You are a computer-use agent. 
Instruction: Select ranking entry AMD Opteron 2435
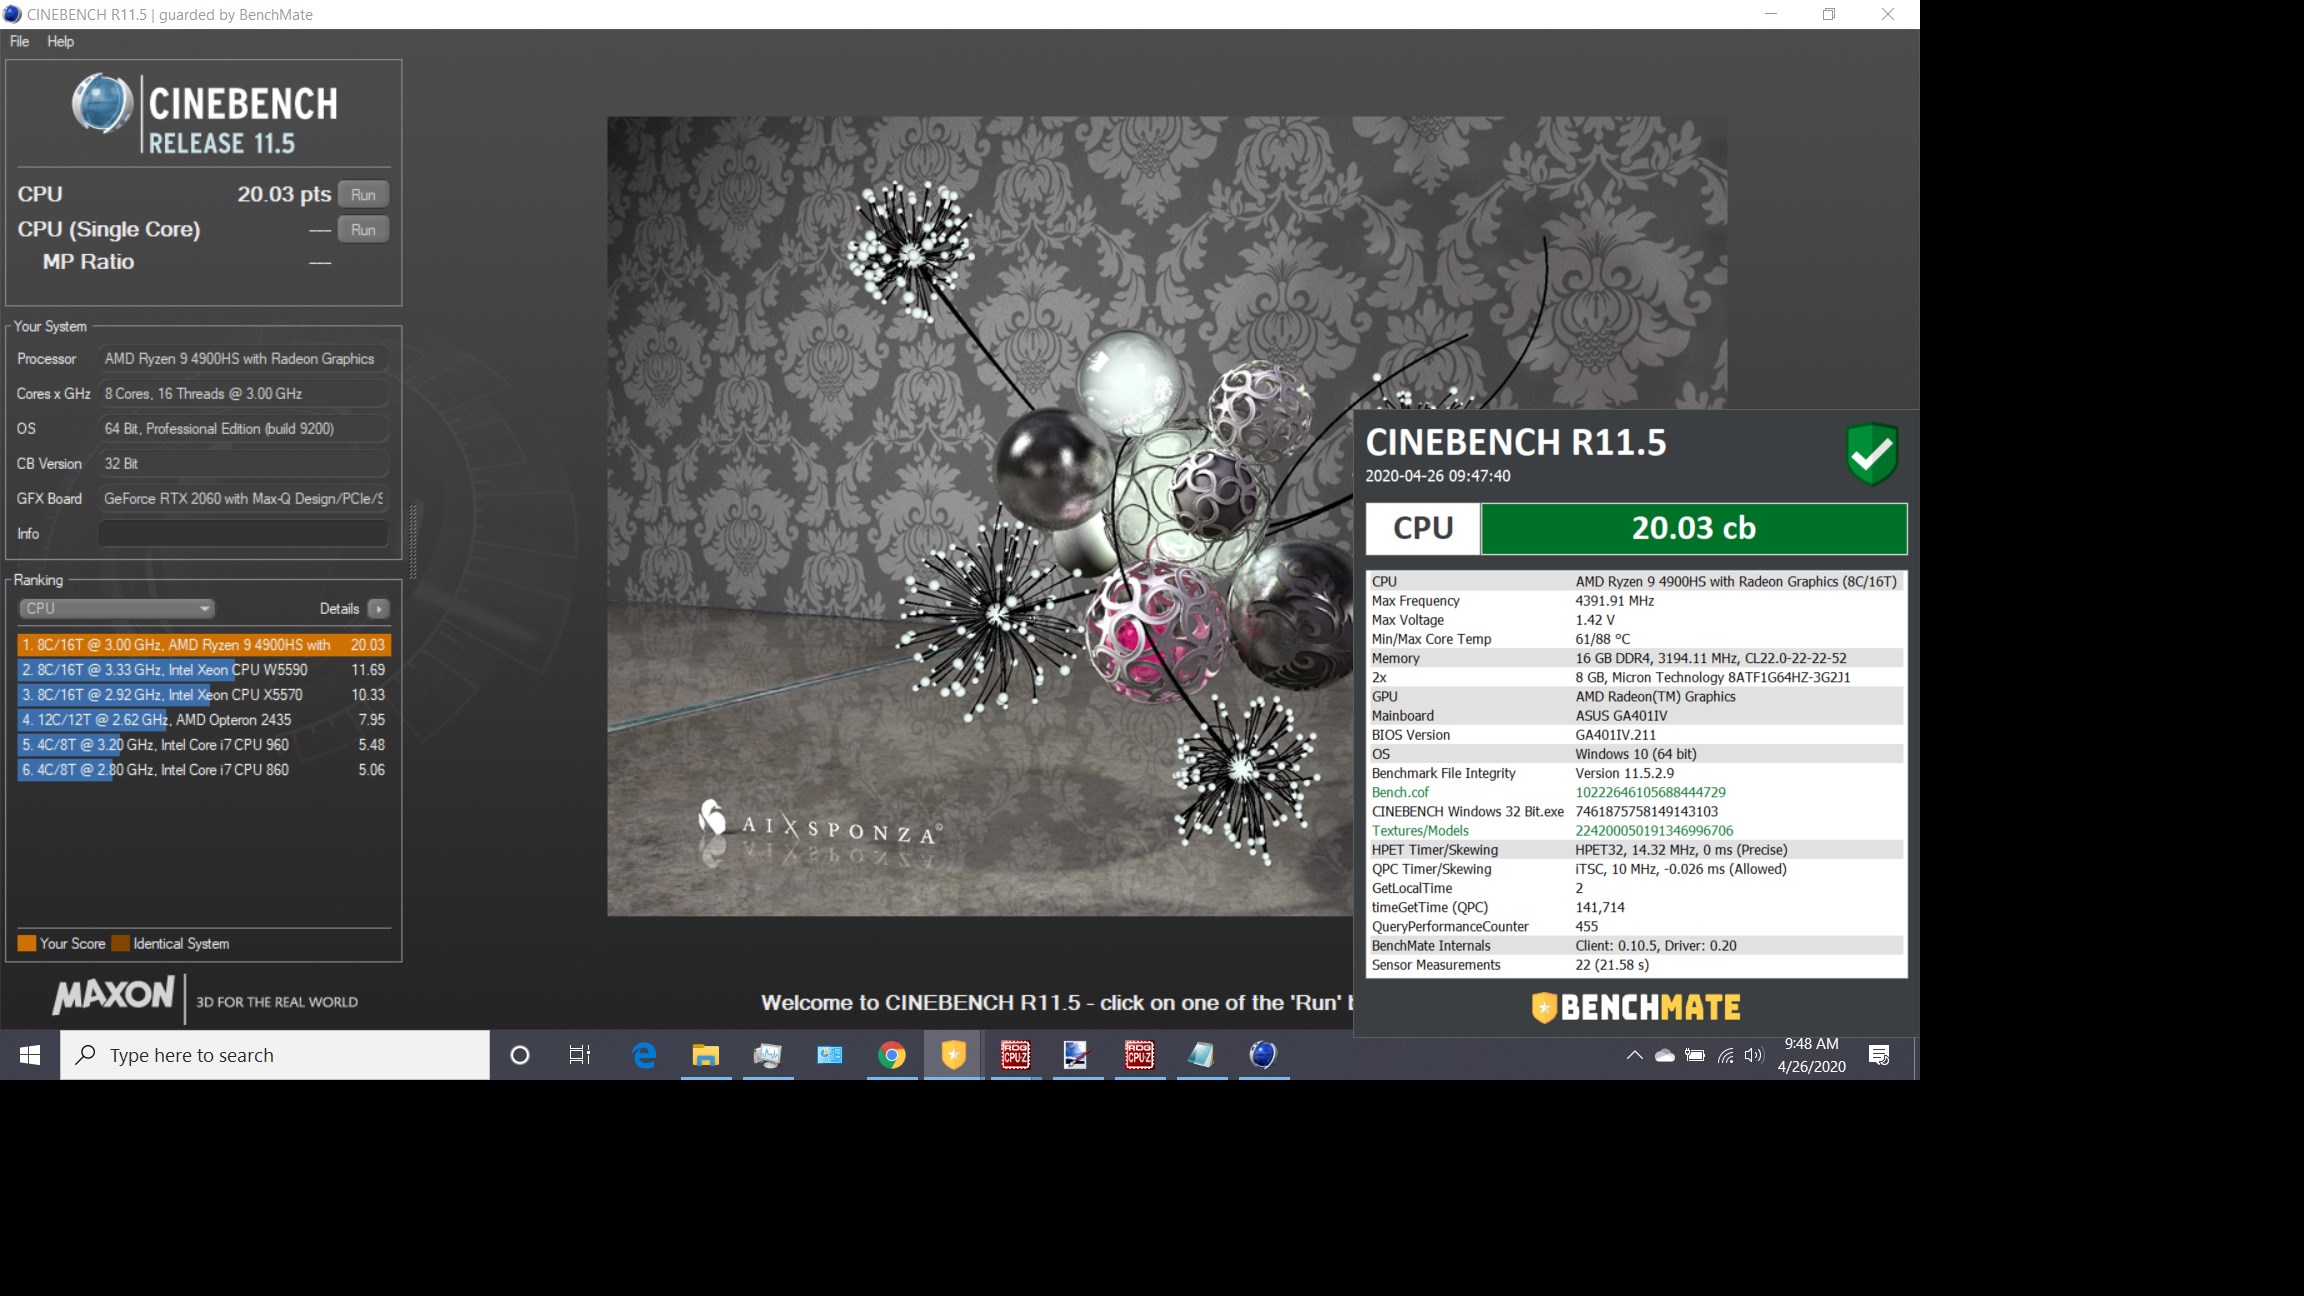[203, 720]
